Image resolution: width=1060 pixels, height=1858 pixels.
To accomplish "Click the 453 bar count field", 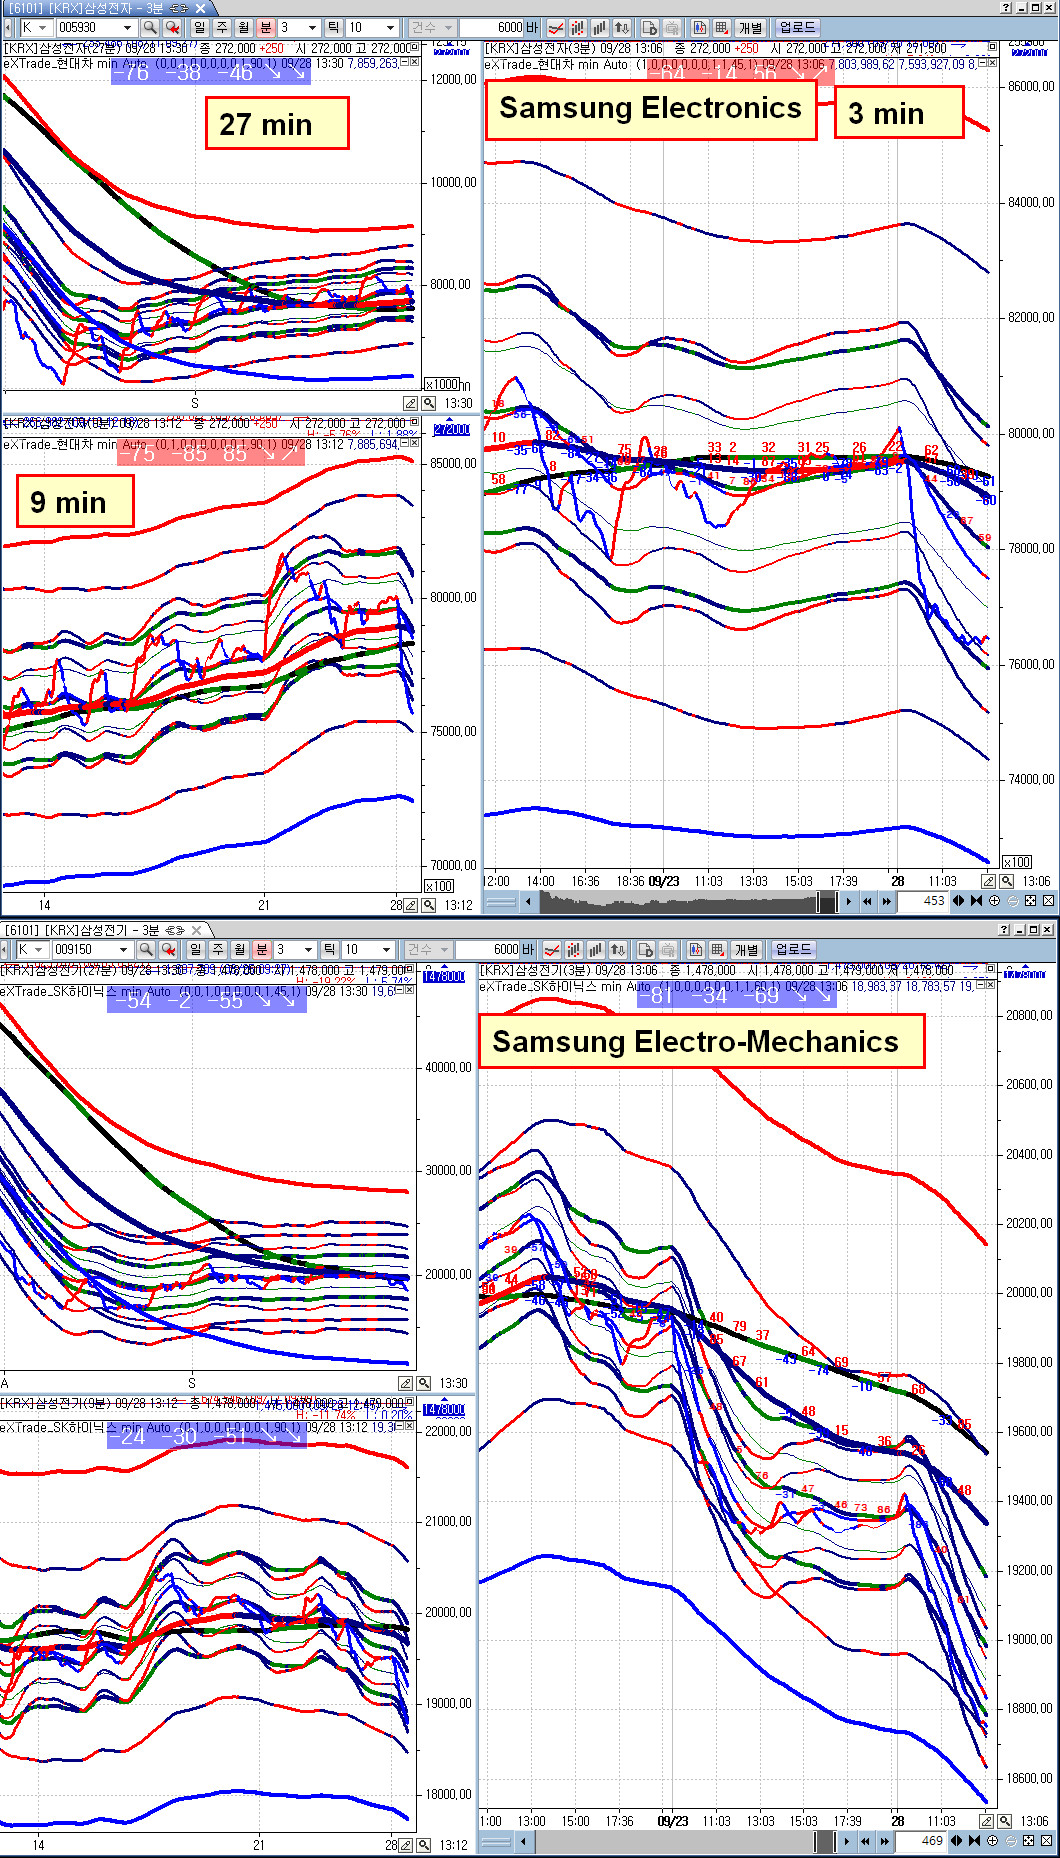I will point(921,901).
